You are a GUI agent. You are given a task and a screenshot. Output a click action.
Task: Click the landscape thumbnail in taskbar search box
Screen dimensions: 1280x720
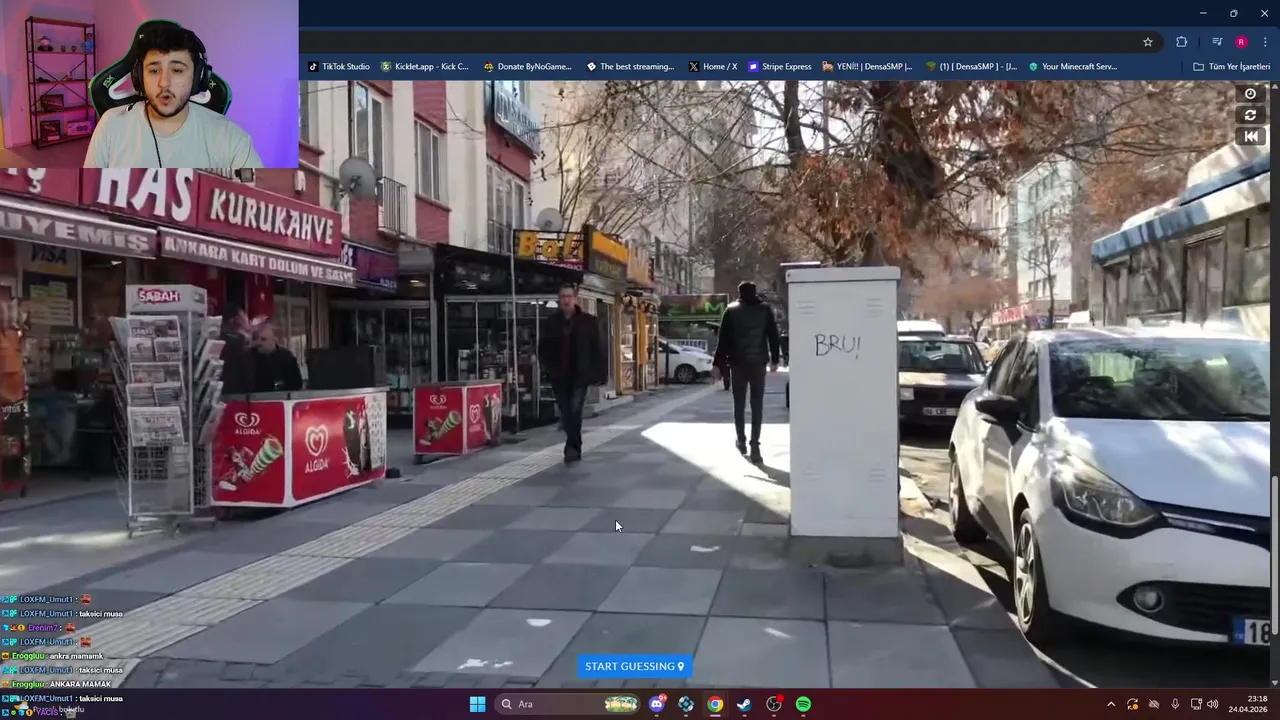(x=621, y=704)
